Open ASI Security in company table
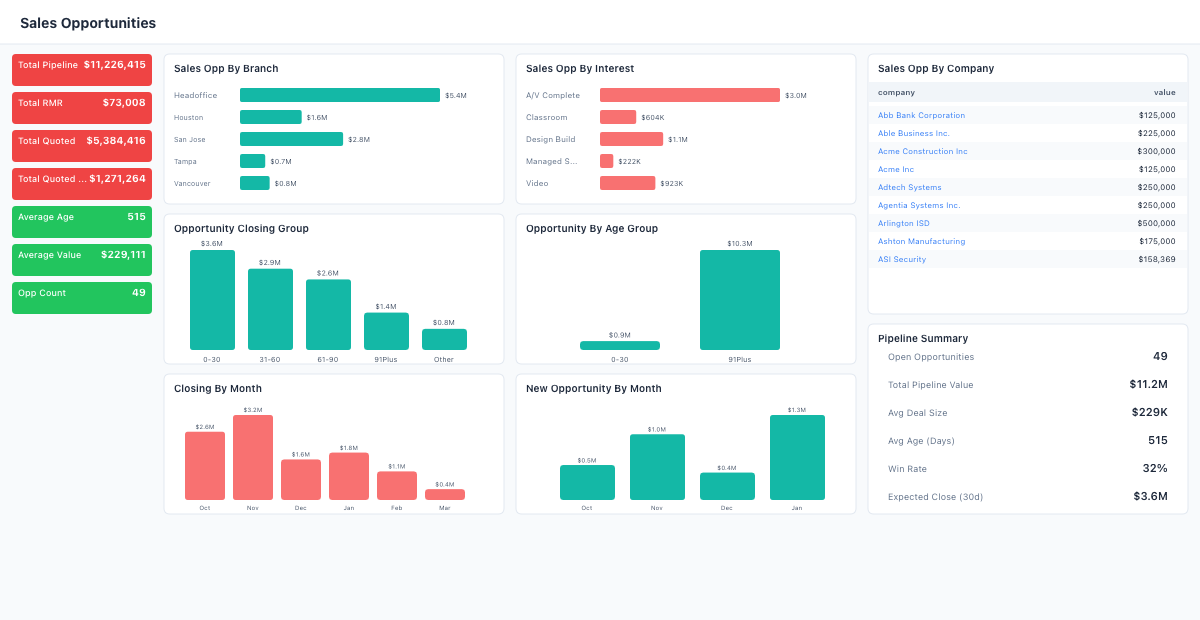The height and width of the screenshot is (620, 1200). tap(901, 259)
